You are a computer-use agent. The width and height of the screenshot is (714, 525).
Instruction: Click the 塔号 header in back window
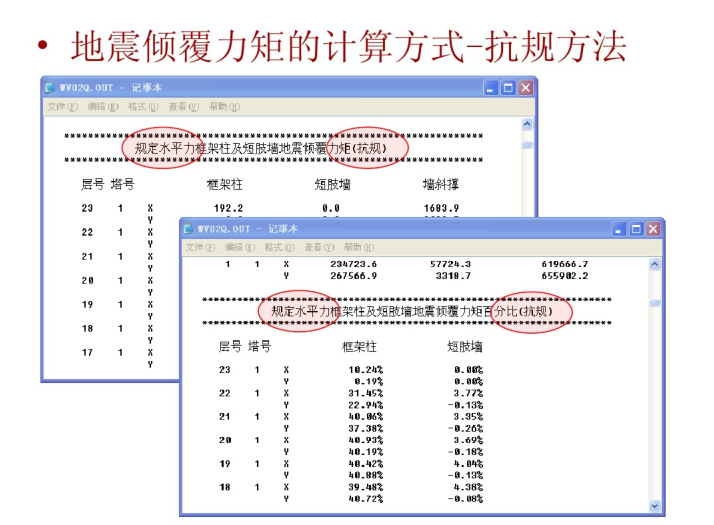coord(122,184)
